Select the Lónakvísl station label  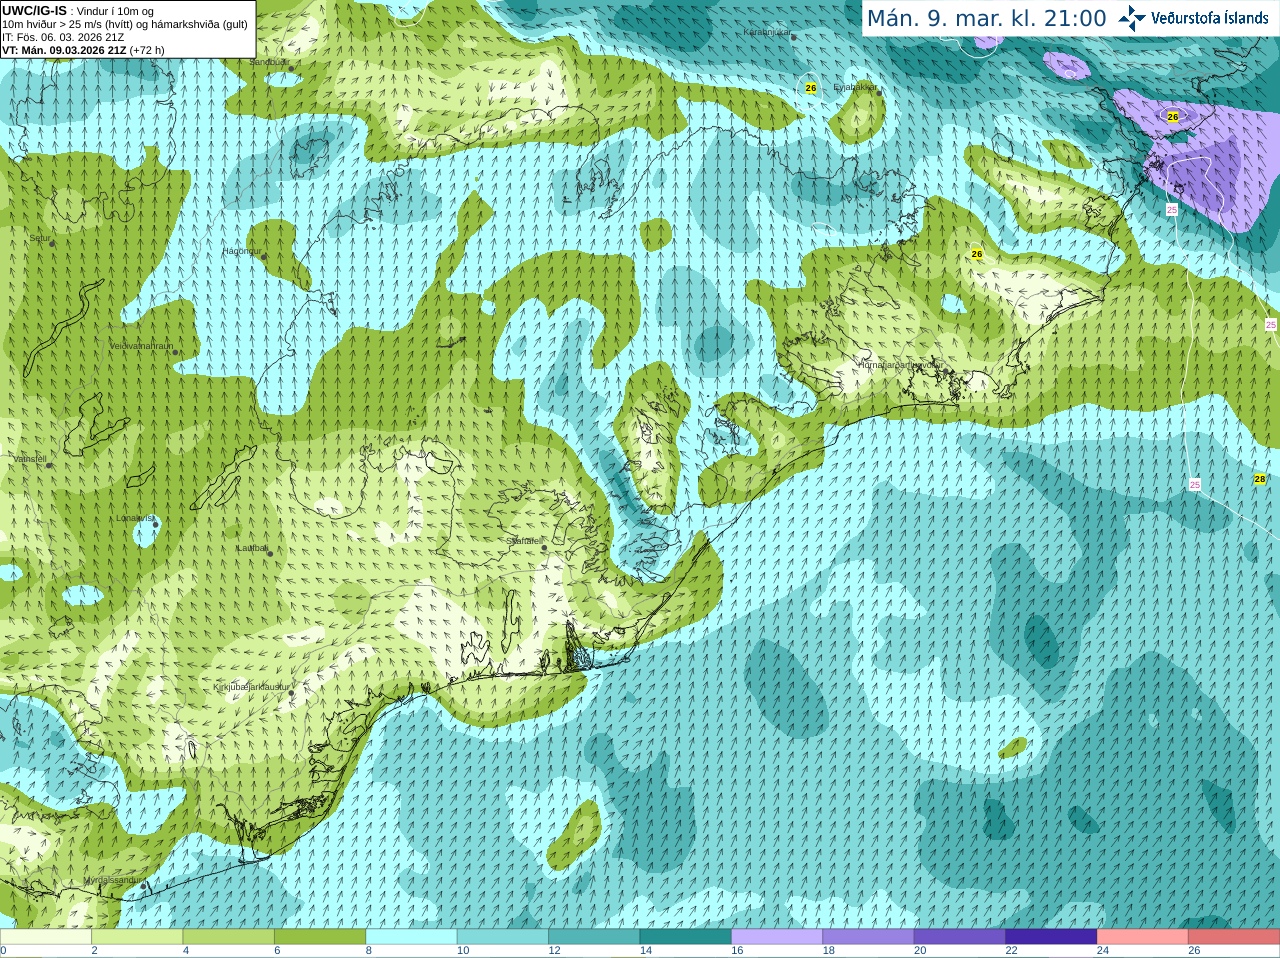click(135, 518)
